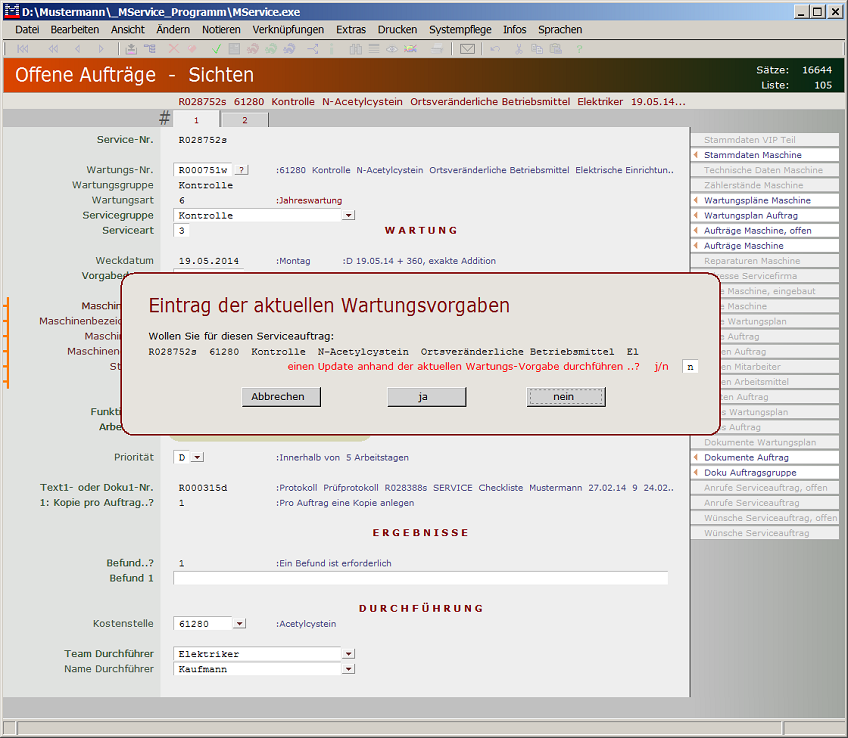Image resolution: width=848 pixels, height=738 pixels.
Task: Confirm the update with the ja button
Action: point(426,397)
